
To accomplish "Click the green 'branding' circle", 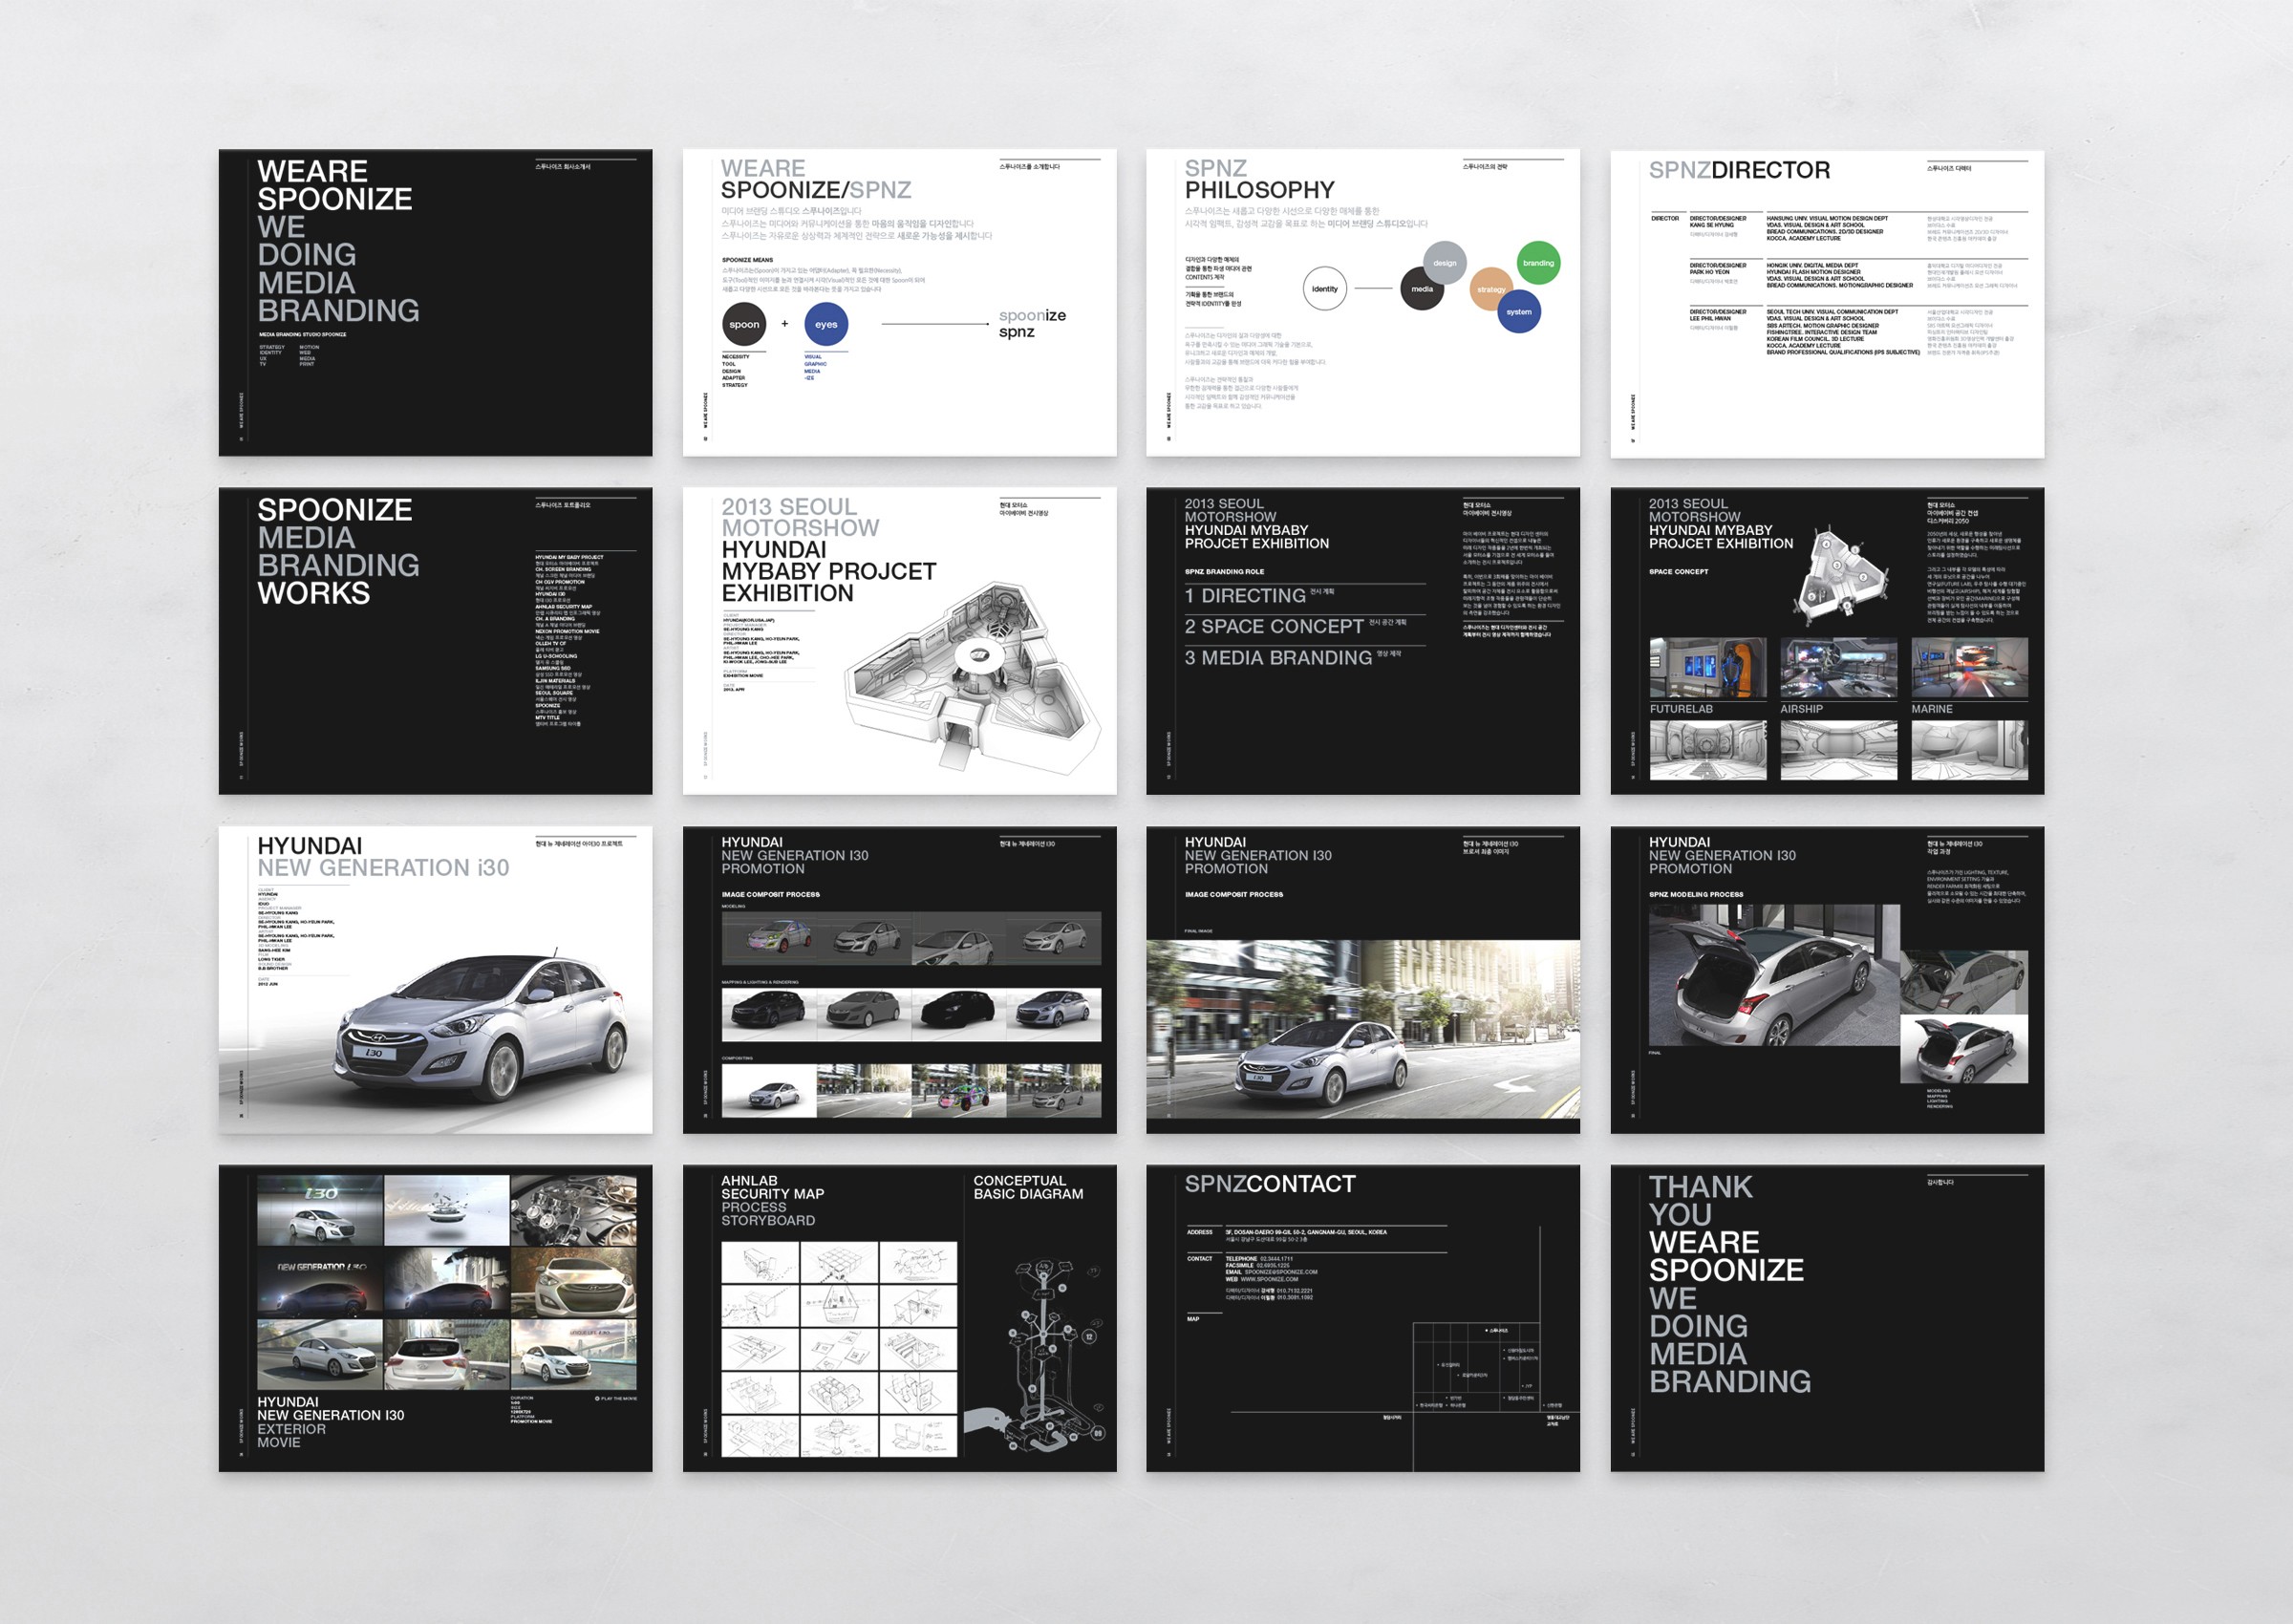I will (1538, 263).
